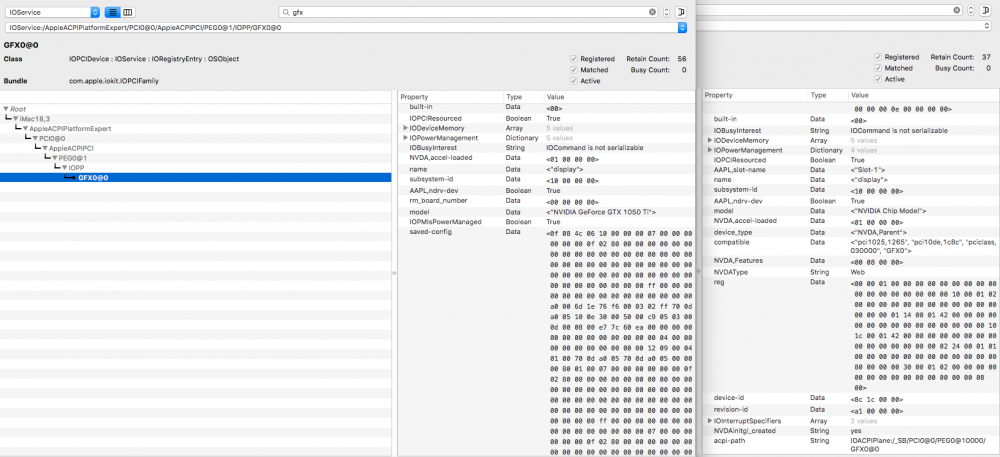Select the IOPMIsPowerManaged property row

[546, 222]
